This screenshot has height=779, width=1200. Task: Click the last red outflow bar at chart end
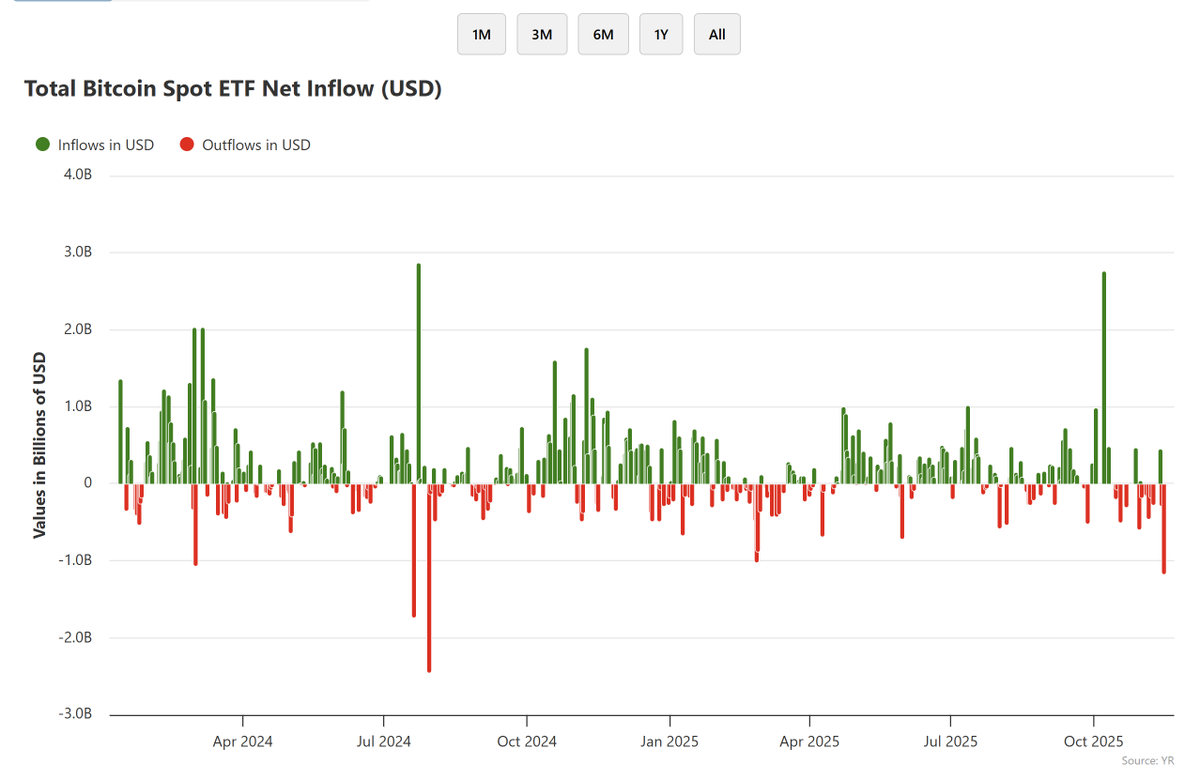[1164, 529]
